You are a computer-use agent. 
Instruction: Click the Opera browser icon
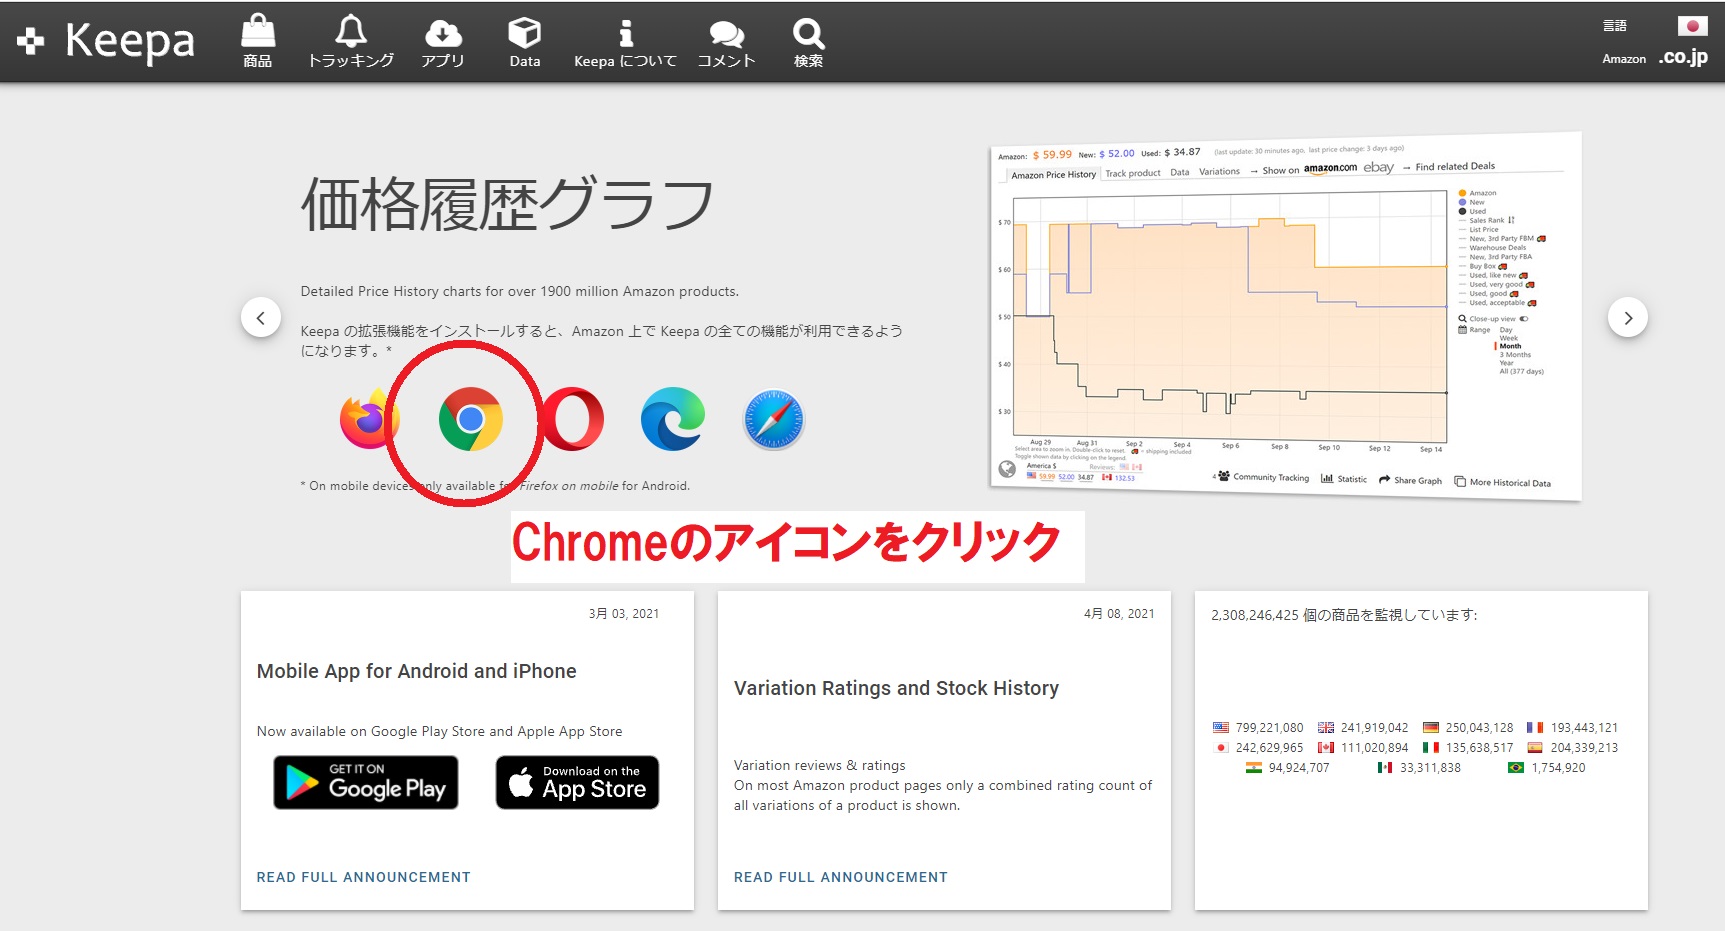(x=573, y=419)
